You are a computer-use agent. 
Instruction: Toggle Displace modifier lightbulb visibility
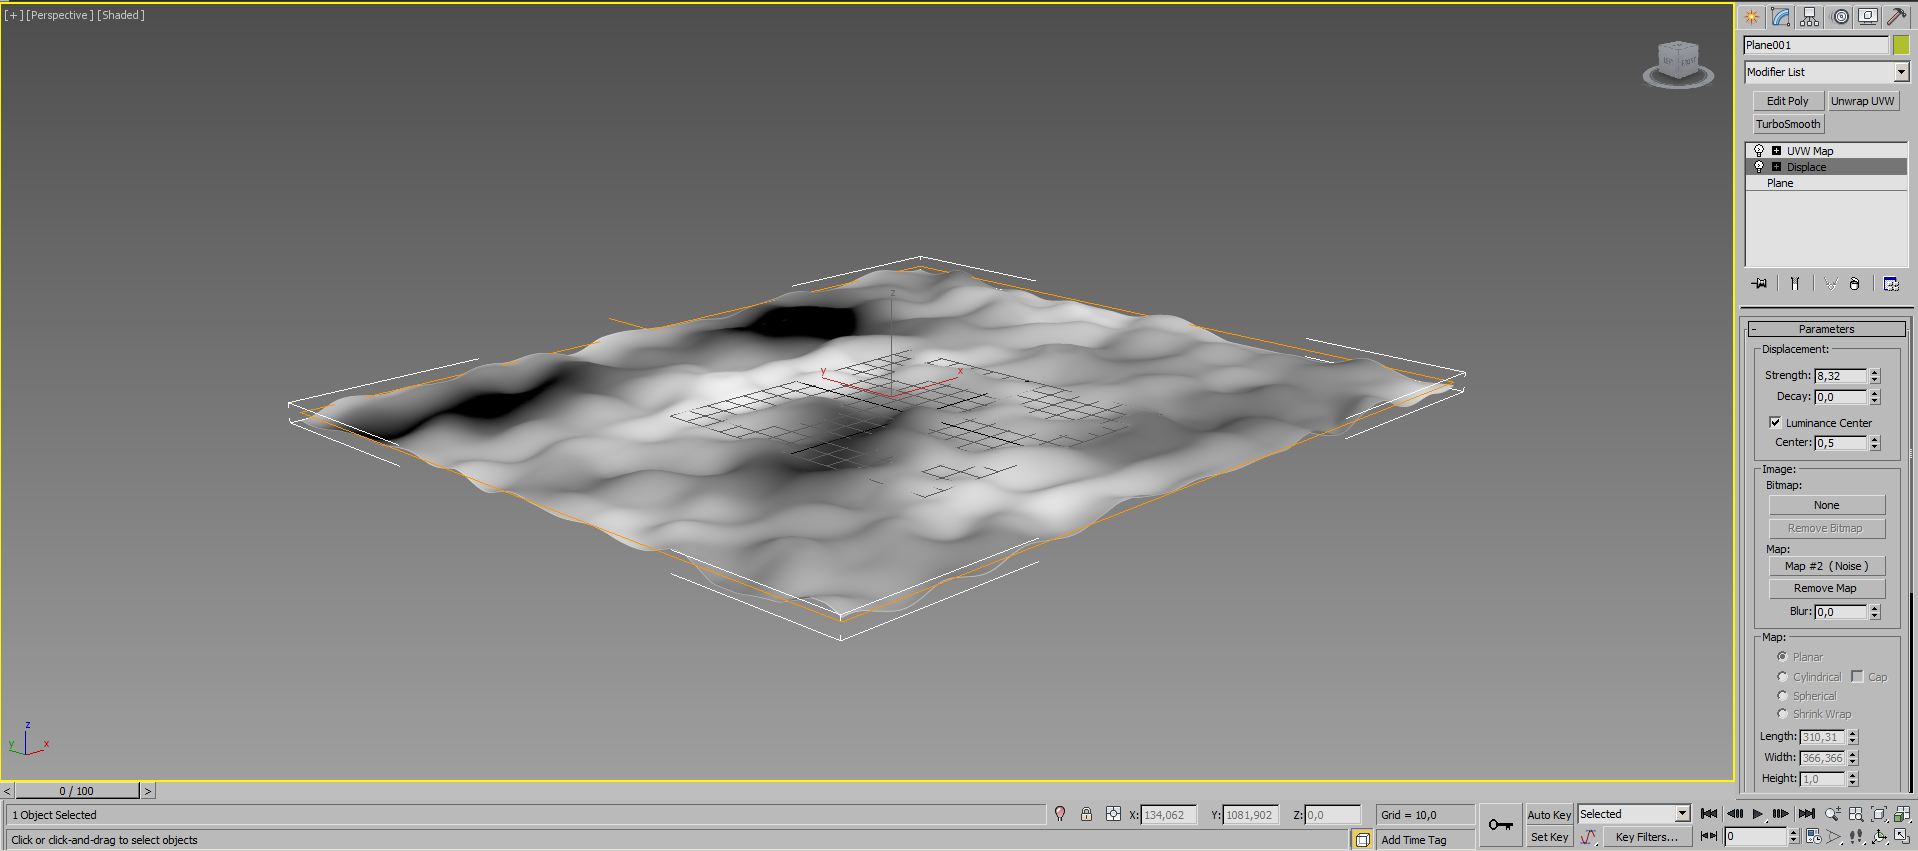1759,167
